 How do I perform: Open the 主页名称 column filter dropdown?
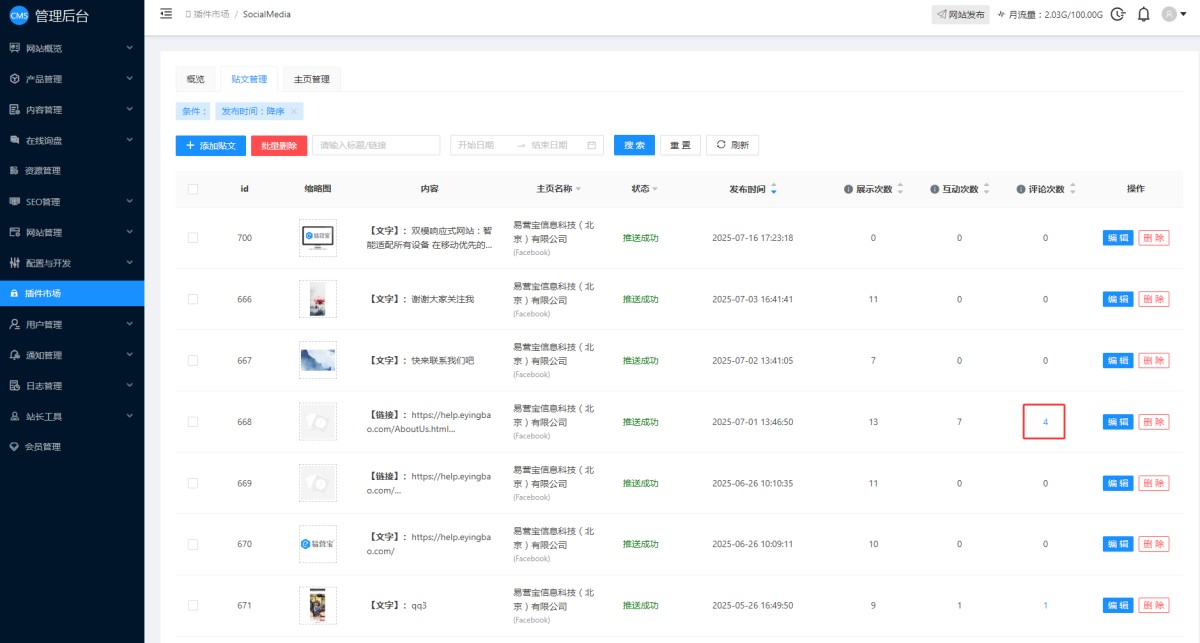(x=578, y=189)
